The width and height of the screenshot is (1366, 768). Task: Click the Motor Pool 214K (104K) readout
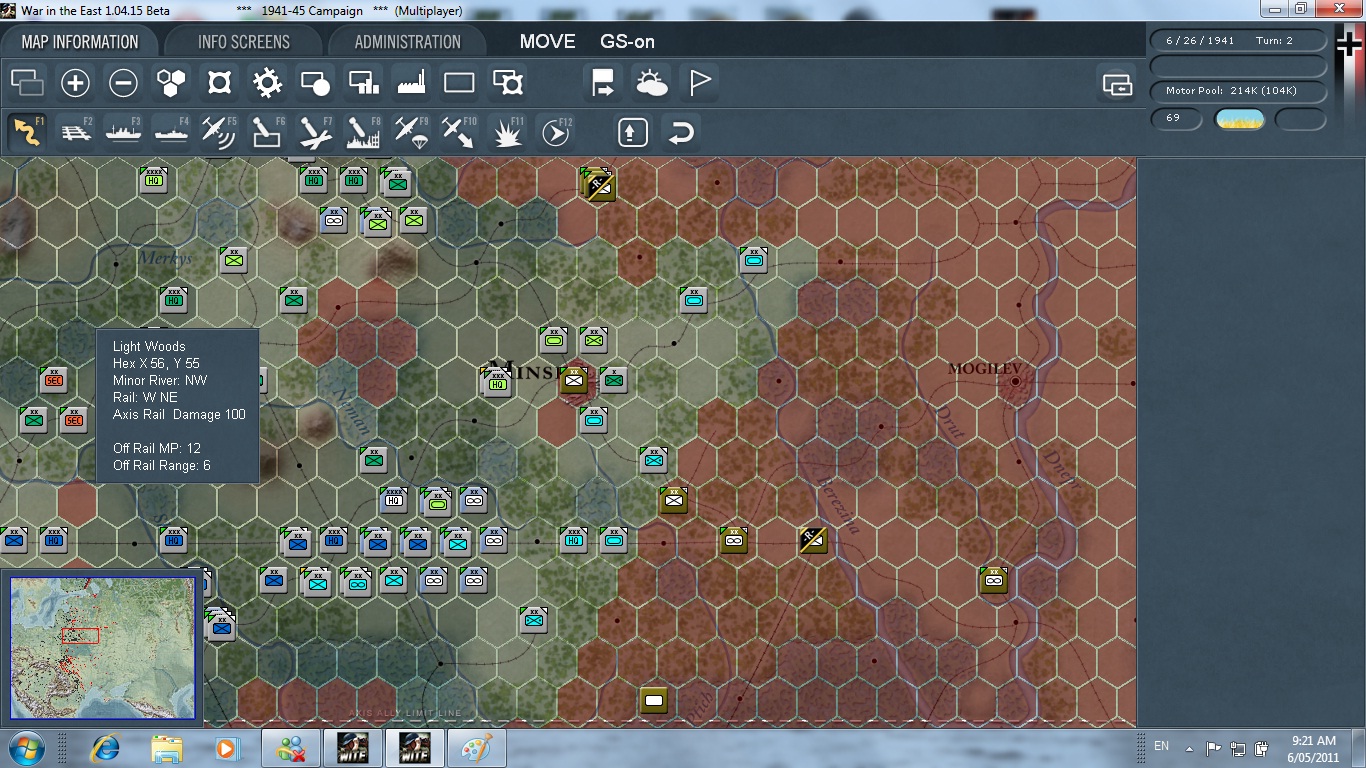tap(1238, 91)
